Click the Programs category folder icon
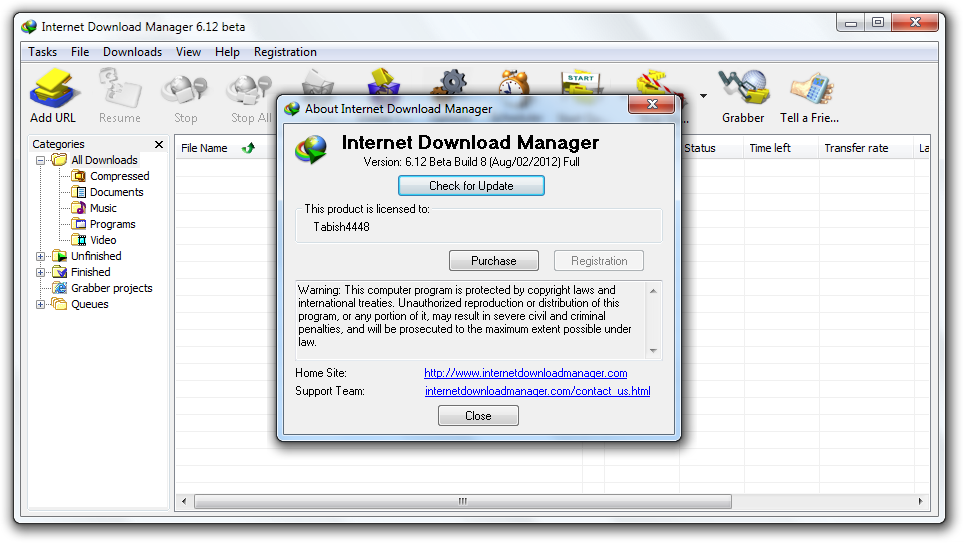 click(x=79, y=224)
